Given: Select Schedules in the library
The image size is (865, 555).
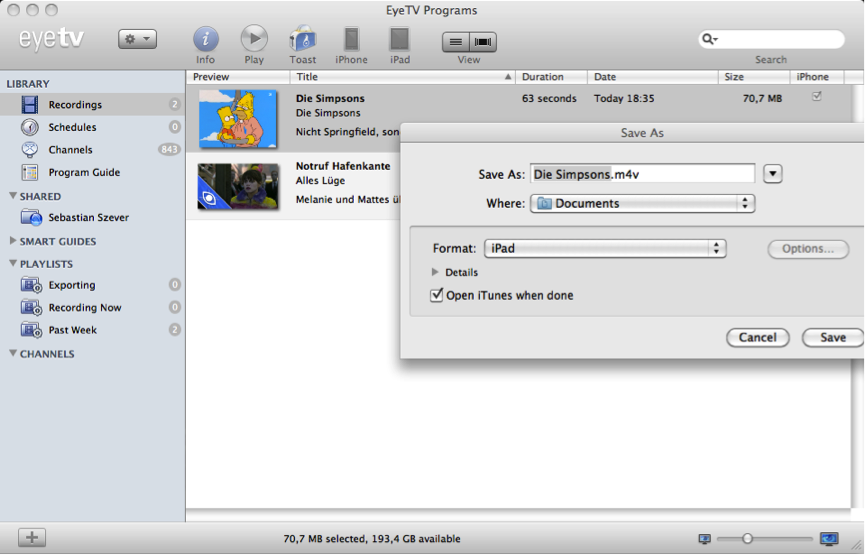Looking at the screenshot, I should click(92, 127).
